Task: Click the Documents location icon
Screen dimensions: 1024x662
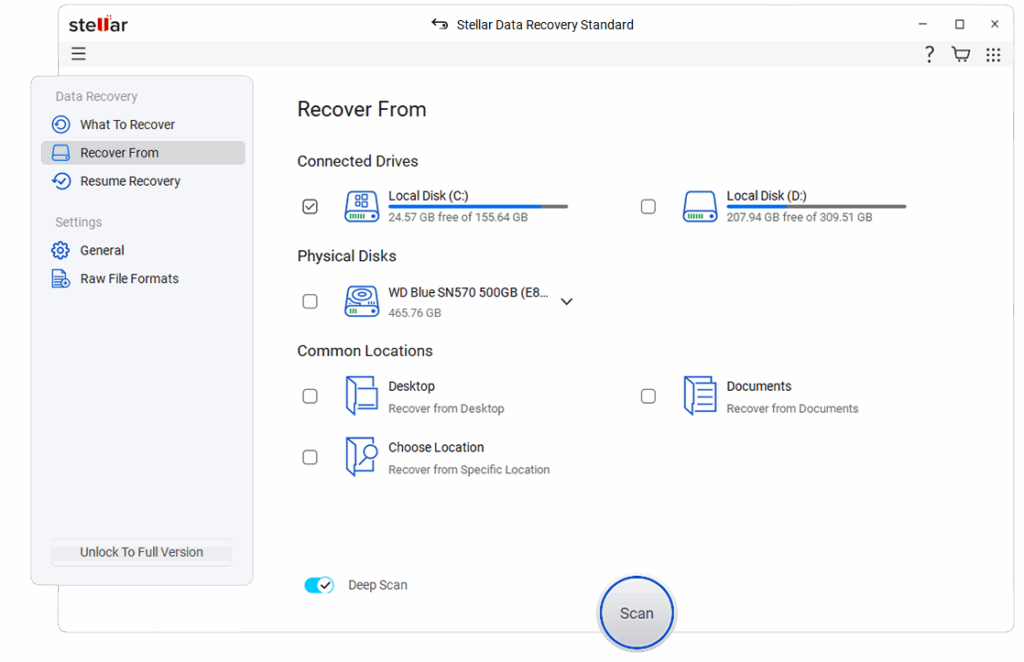Action: click(x=700, y=396)
